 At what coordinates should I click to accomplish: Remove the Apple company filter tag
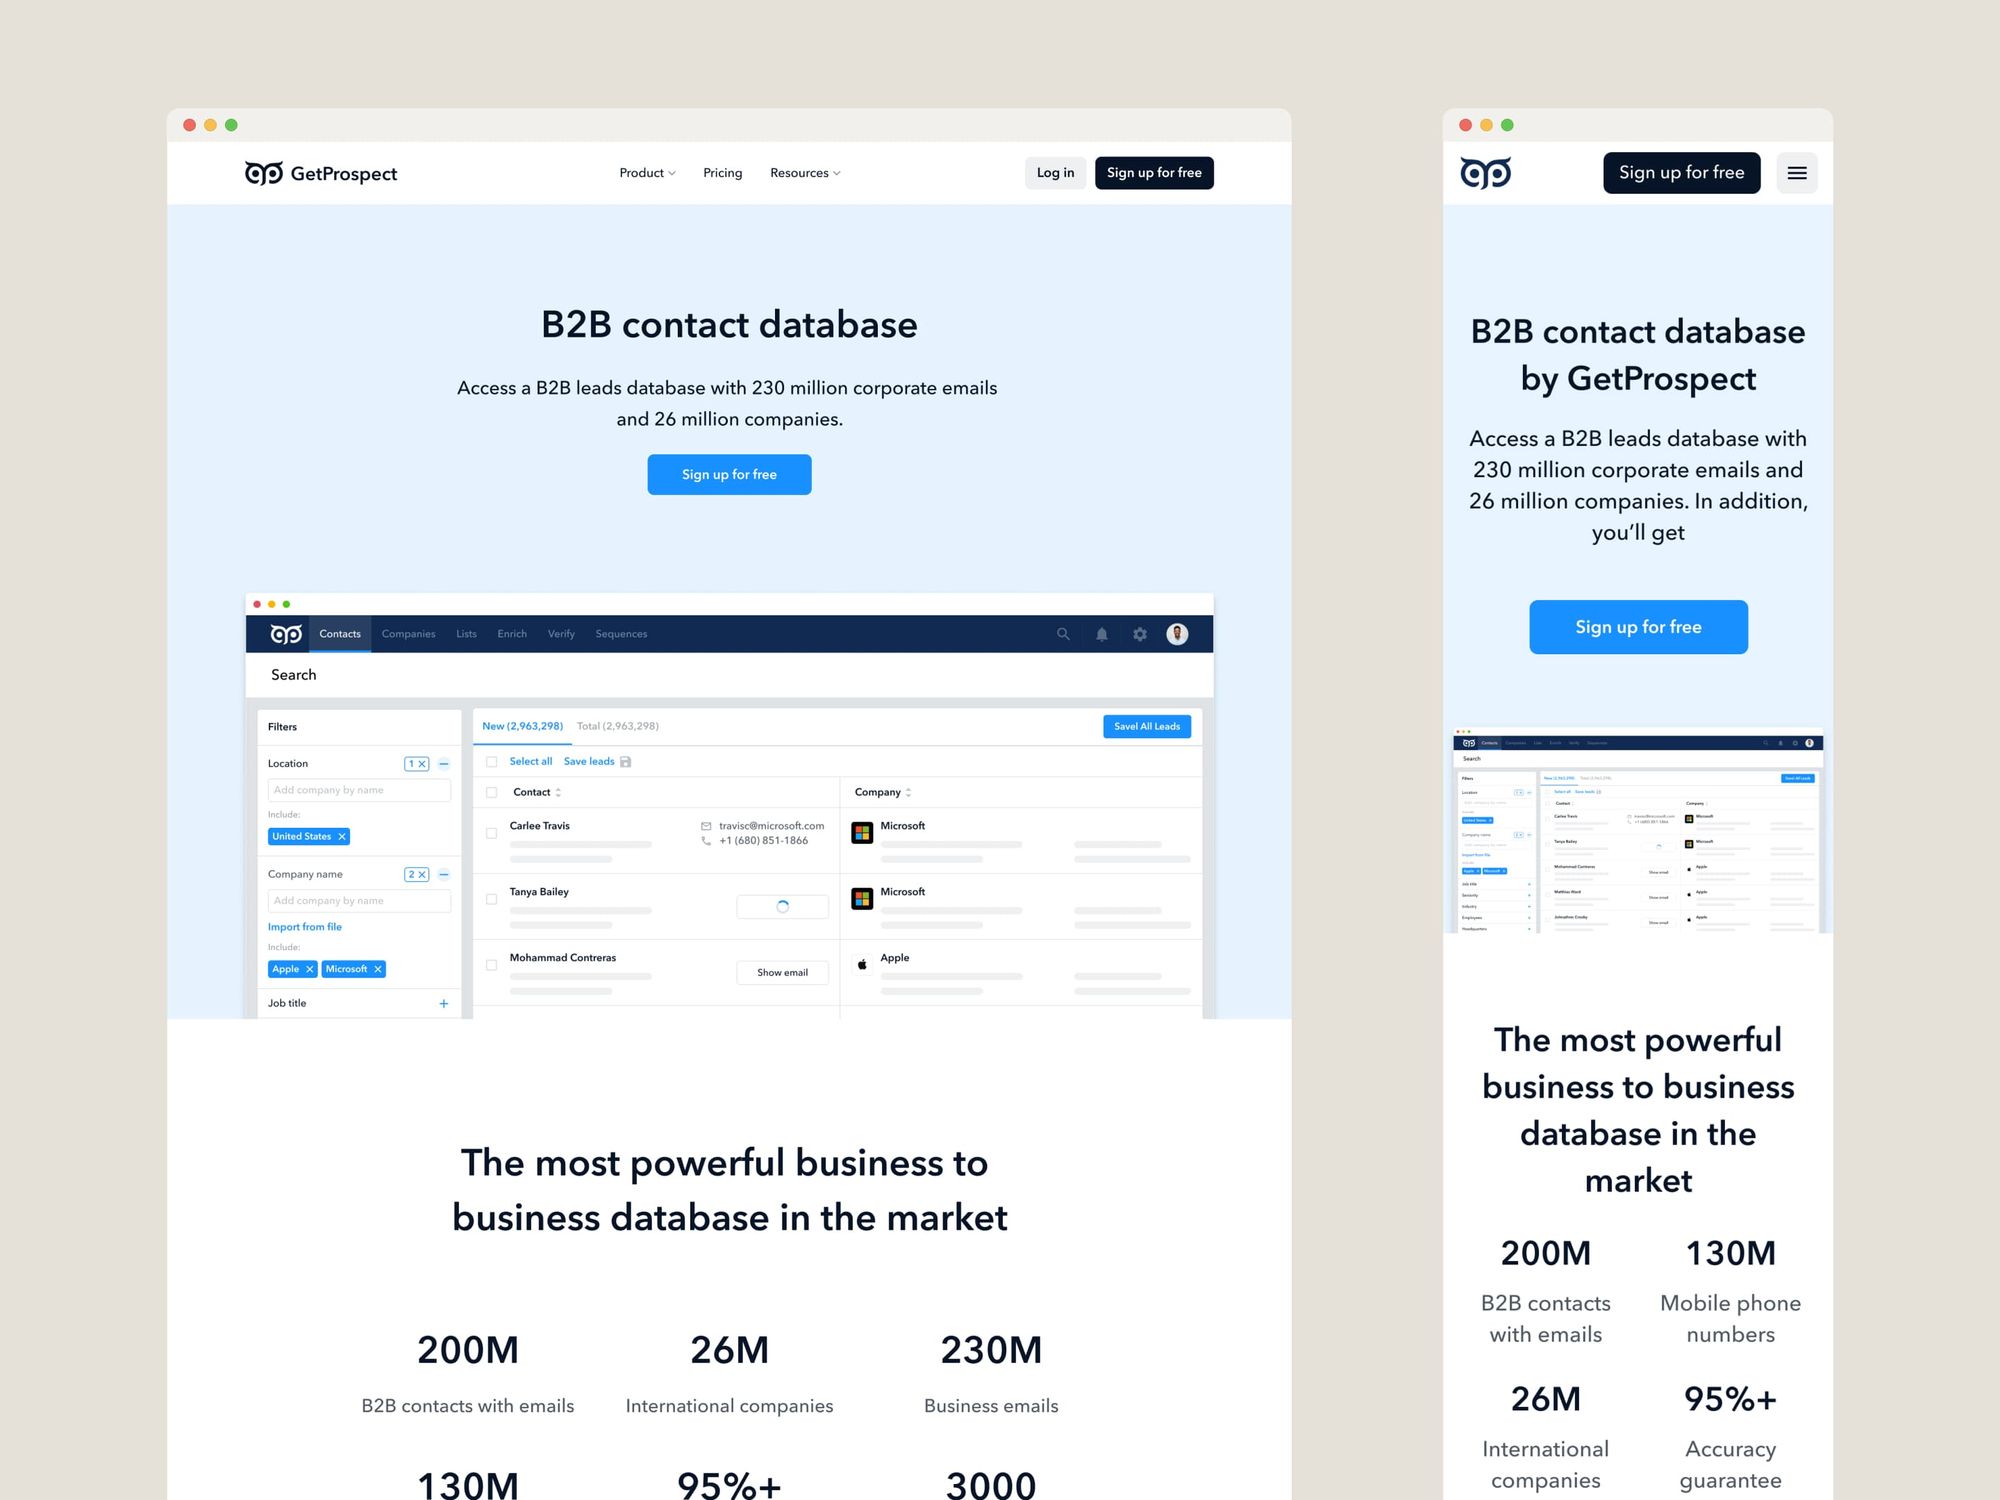coord(310,969)
